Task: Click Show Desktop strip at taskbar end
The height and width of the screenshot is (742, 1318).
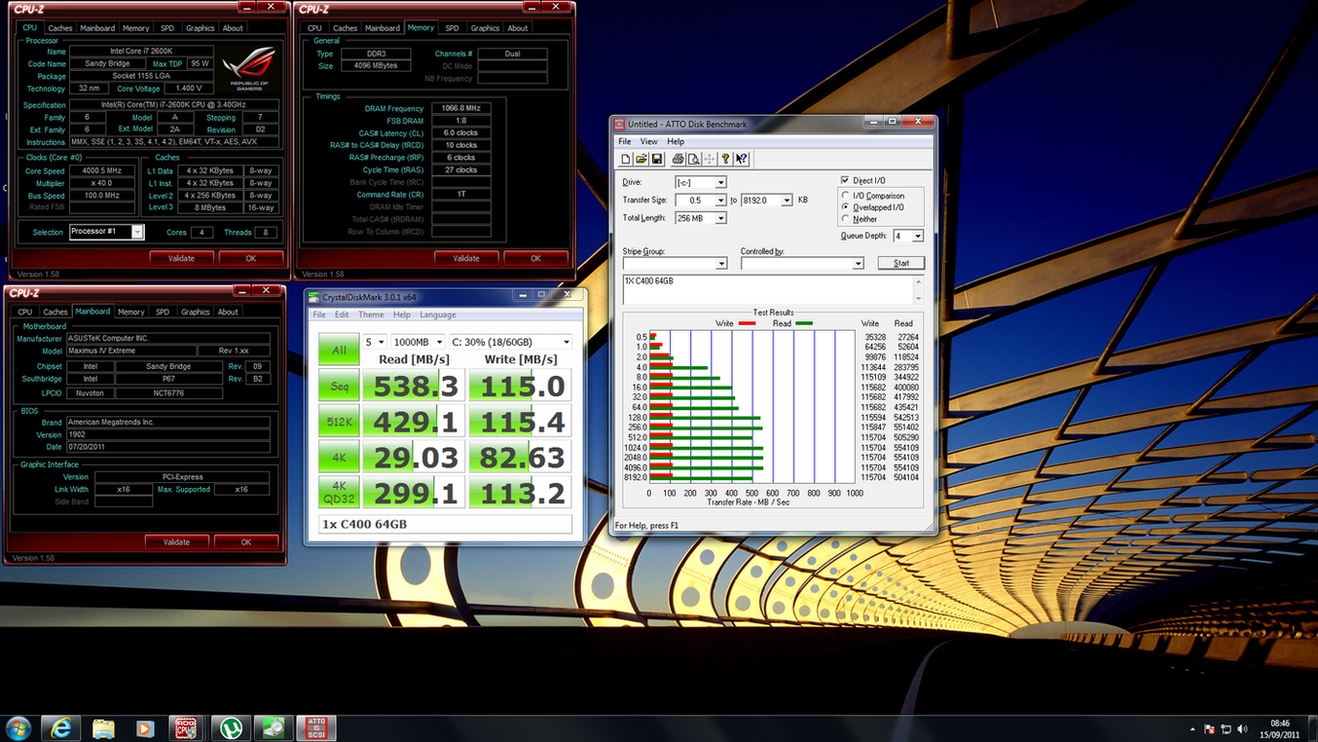Action: tap(1311, 729)
